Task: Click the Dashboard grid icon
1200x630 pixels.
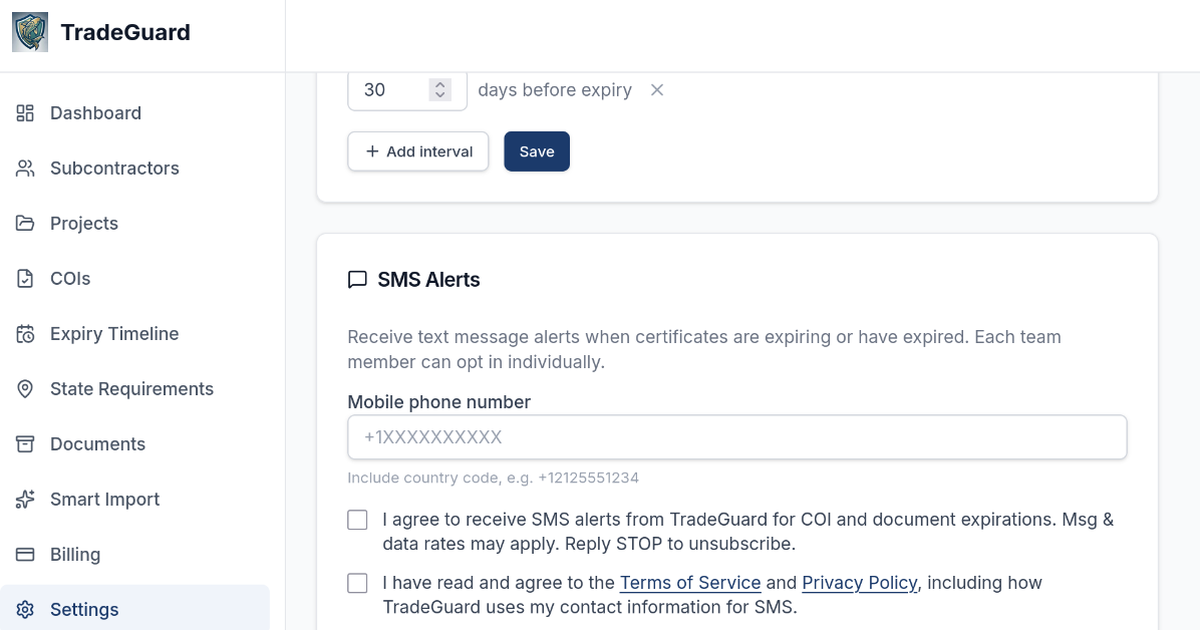Action: pos(26,113)
